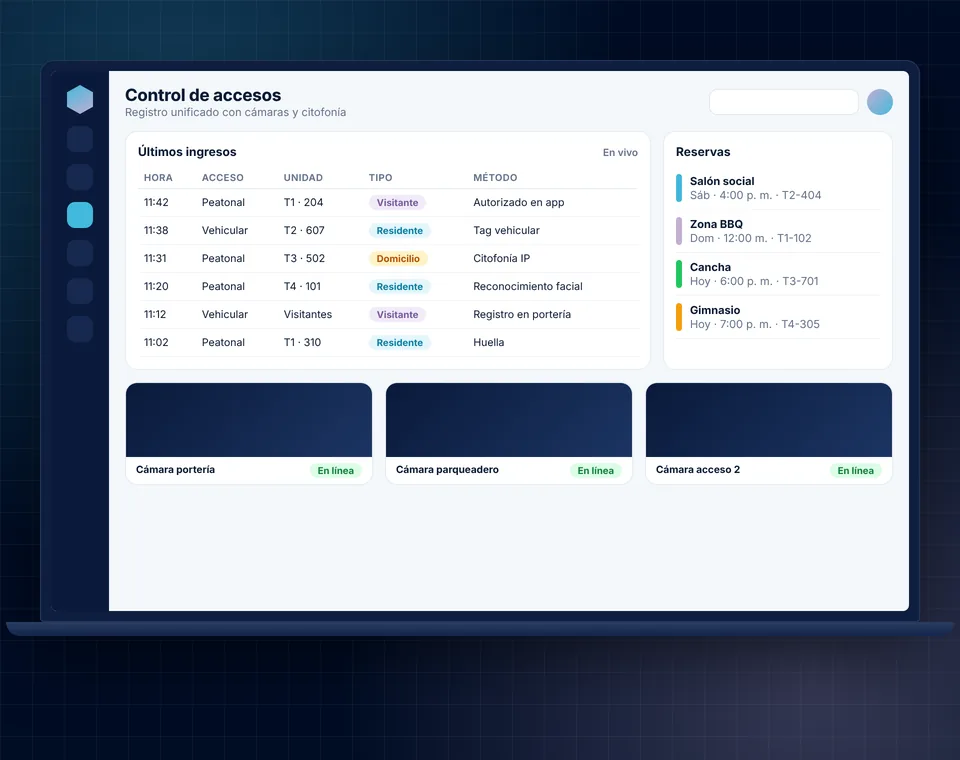Select the 11:12 Registro en portería row
Viewport: 960px width, 760px height.
point(388,315)
